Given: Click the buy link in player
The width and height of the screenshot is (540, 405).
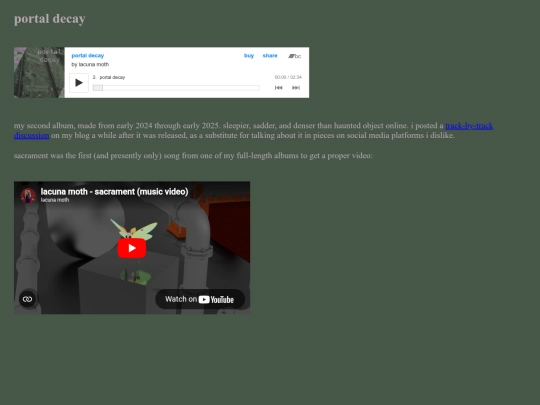Looking at the screenshot, I should pos(249,55).
